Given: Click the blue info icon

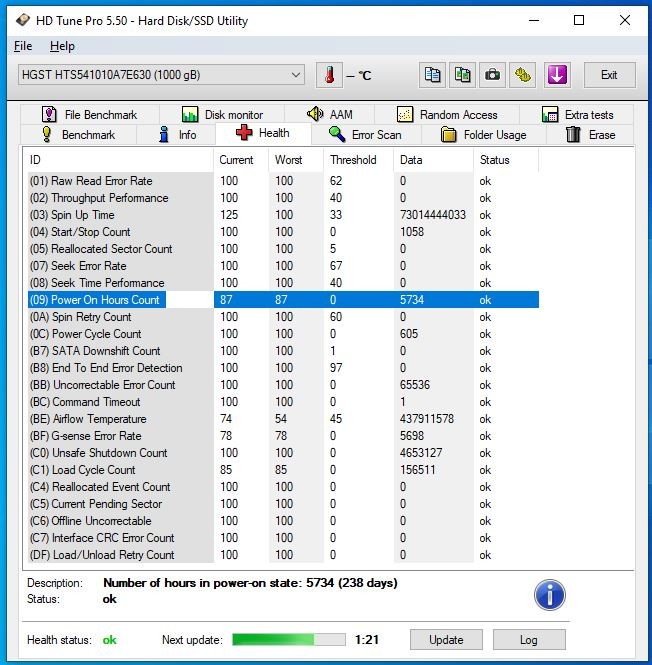Looking at the screenshot, I should pyautogui.click(x=550, y=595).
